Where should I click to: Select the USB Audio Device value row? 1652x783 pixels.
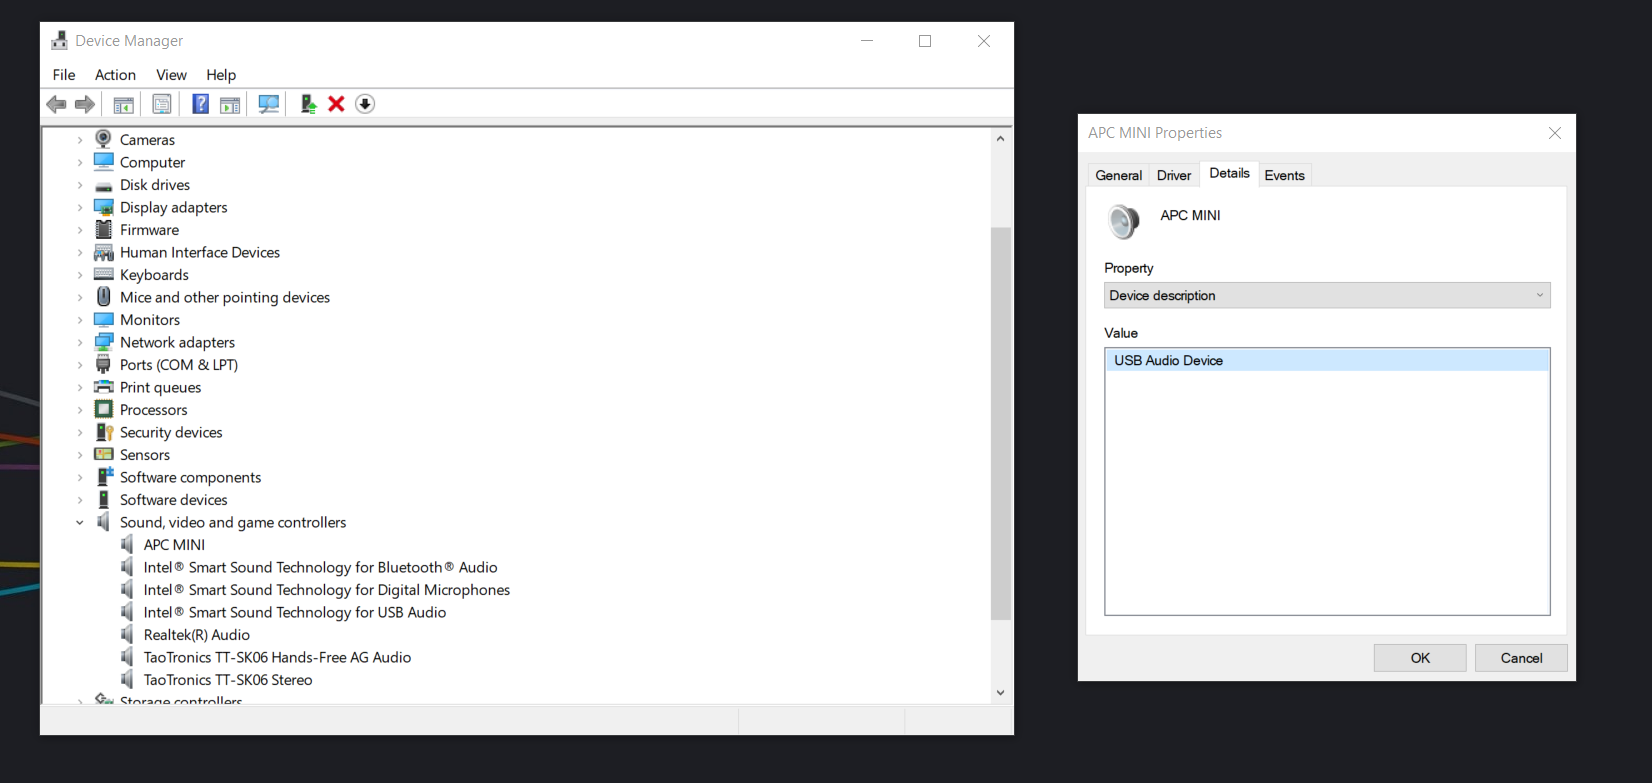pos(1327,360)
